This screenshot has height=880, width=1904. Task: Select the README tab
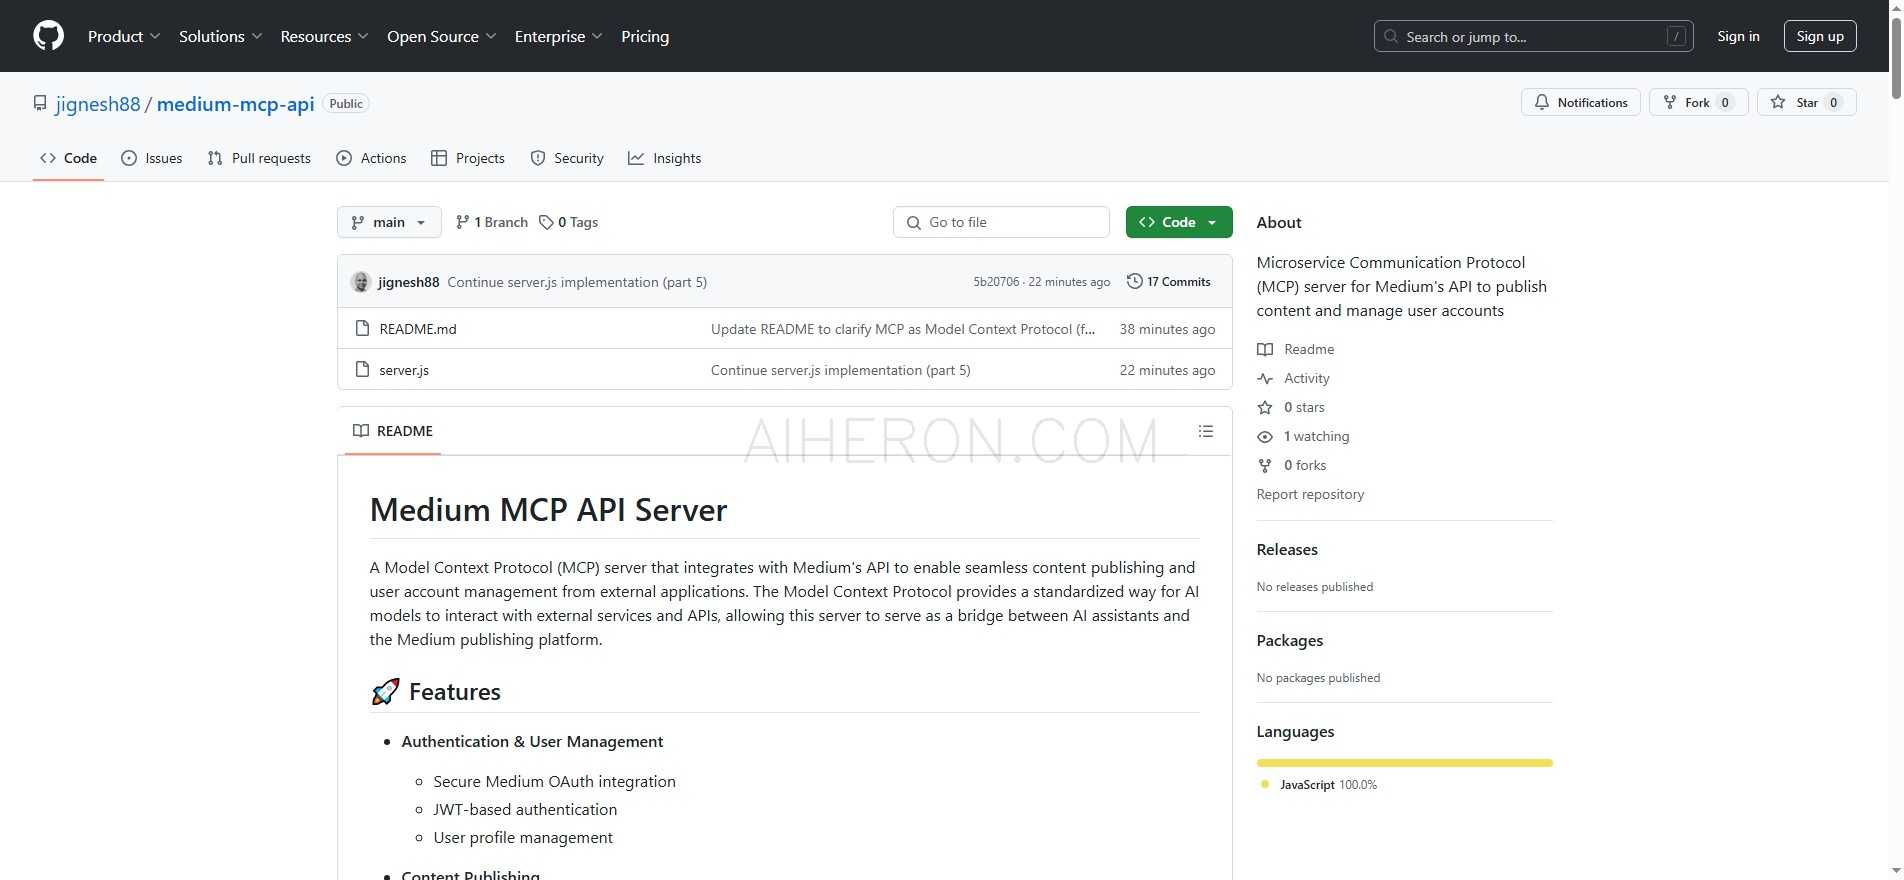393,431
